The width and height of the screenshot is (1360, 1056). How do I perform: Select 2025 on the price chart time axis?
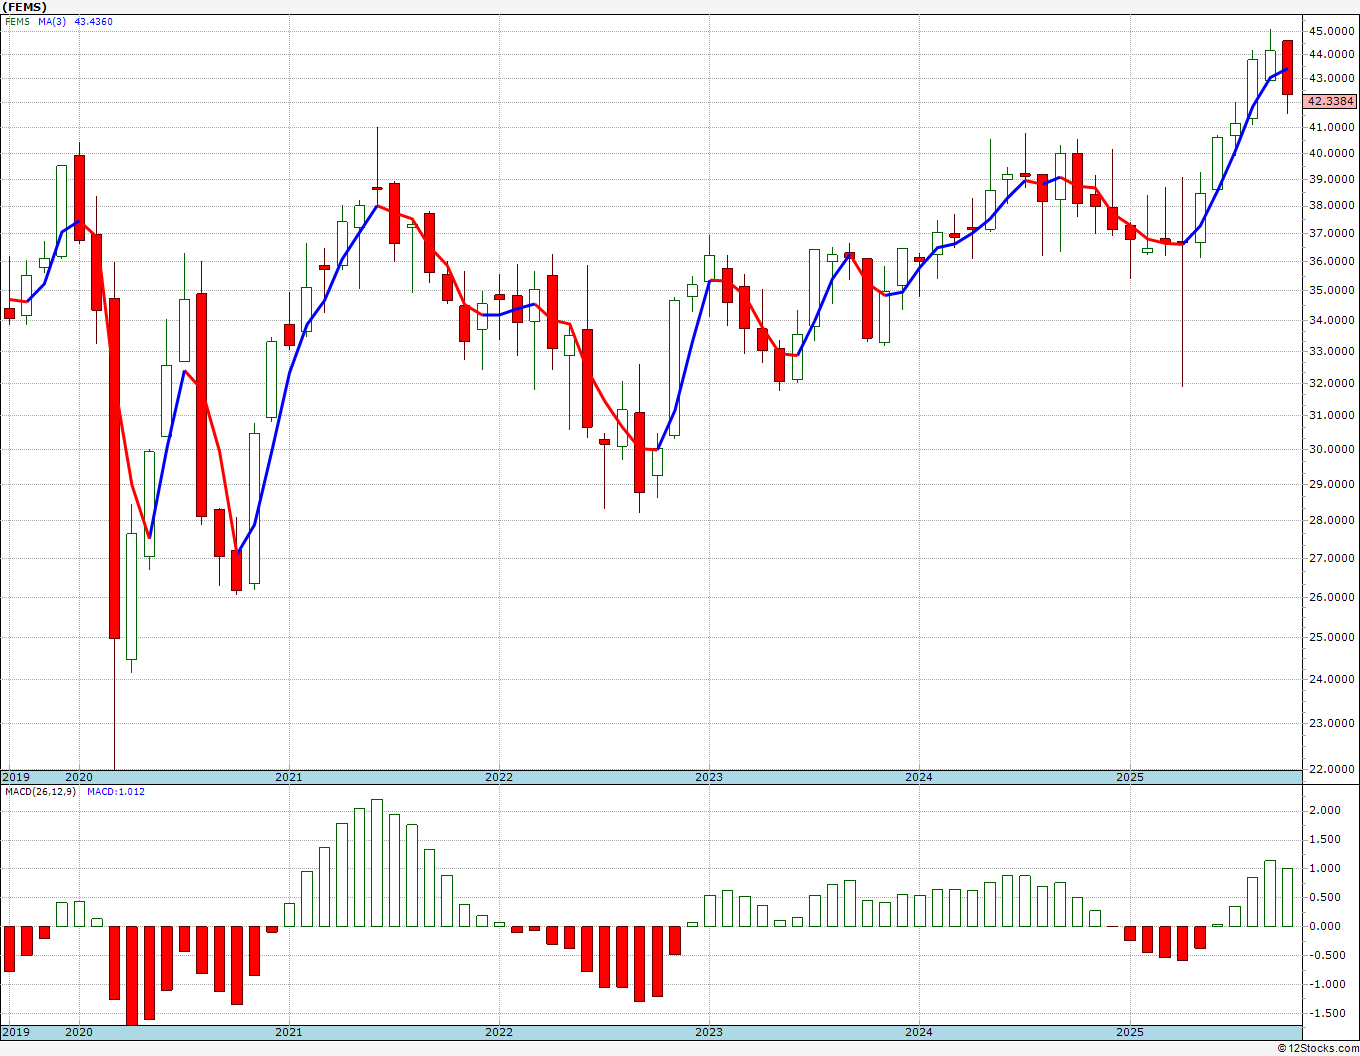1130,777
